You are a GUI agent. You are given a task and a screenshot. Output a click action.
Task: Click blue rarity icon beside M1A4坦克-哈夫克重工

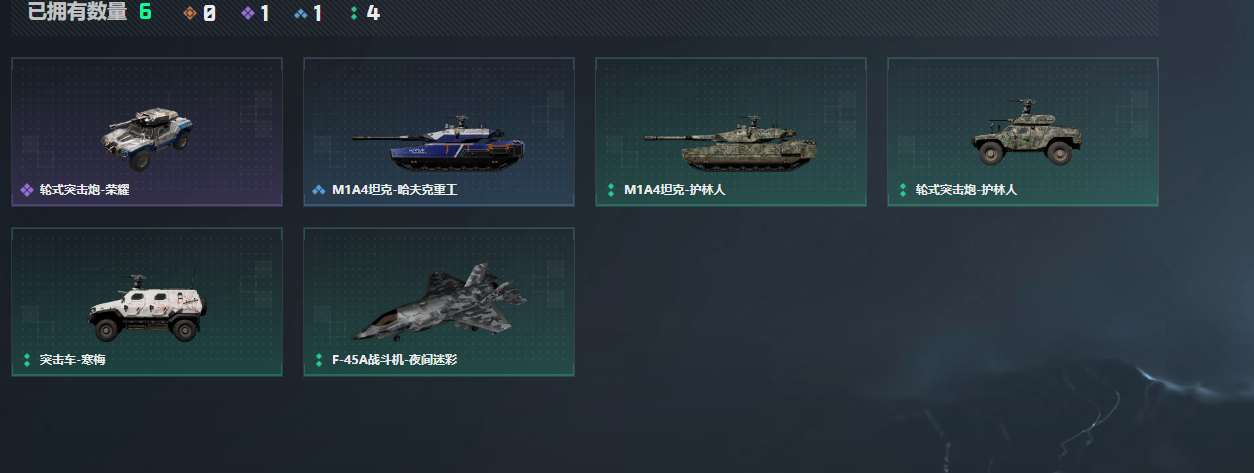(x=318, y=189)
